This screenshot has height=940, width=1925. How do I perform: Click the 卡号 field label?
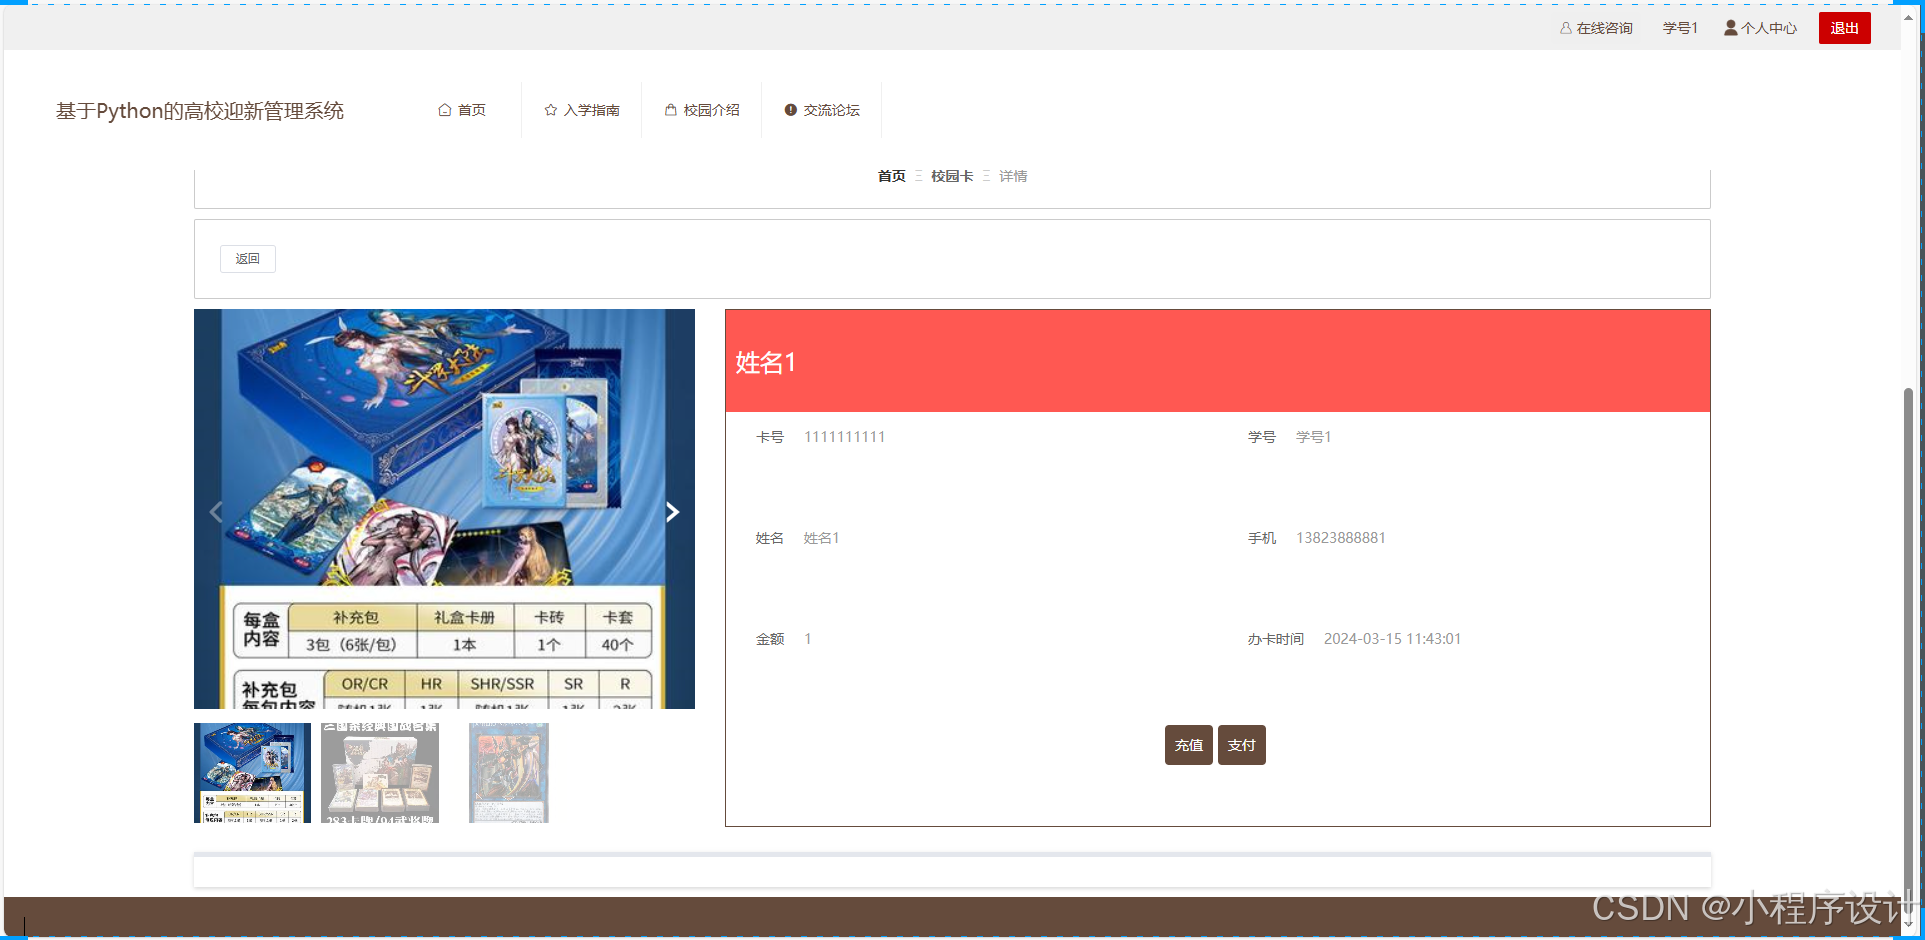(x=770, y=437)
